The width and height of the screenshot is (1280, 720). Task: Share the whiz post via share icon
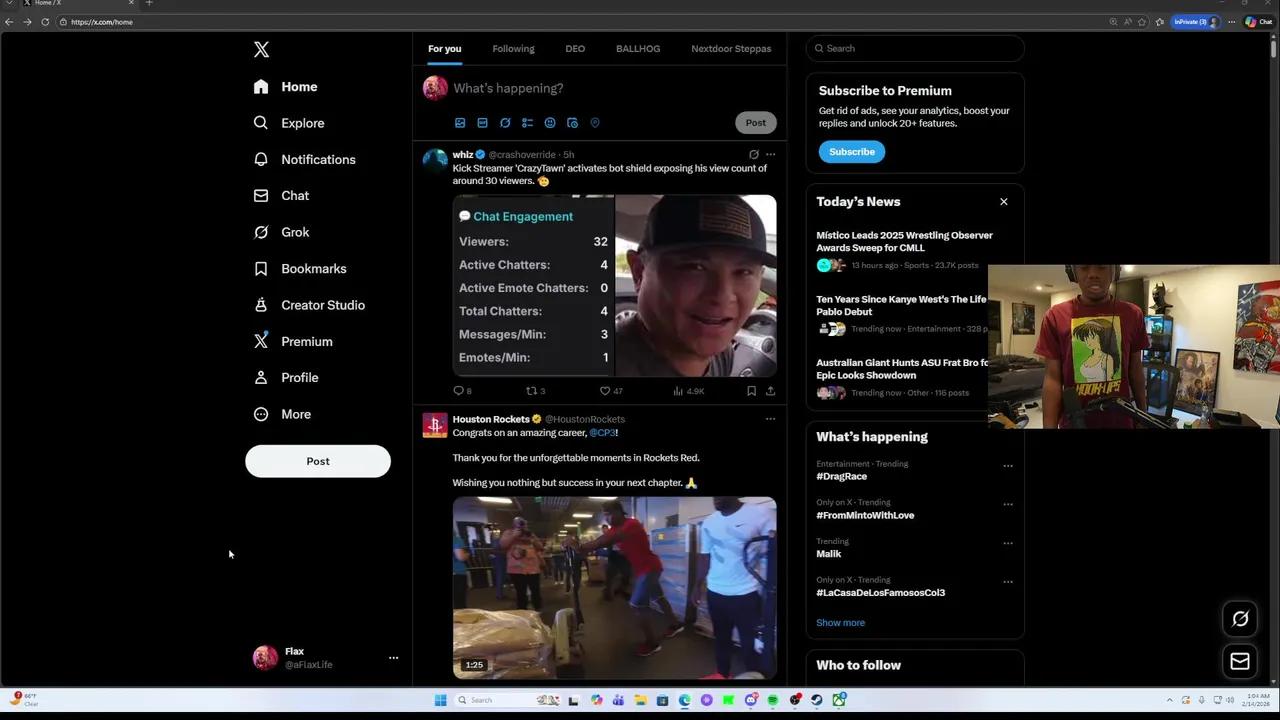pyautogui.click(x=770, y=391)
